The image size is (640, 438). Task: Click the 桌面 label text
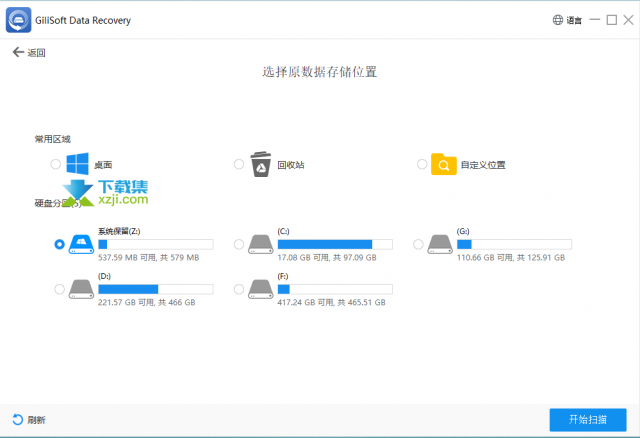coord(103,165)
